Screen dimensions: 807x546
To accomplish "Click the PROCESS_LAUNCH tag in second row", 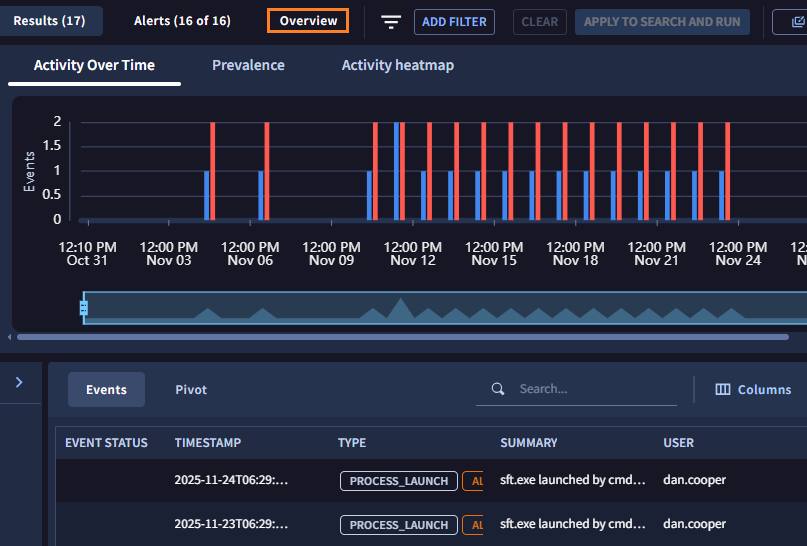I will click(x=399, y=525).
